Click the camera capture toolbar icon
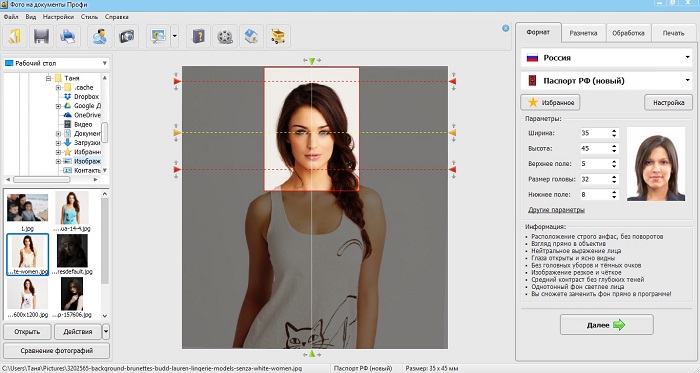This screenshot has height=373, width=700. point(126,36)
